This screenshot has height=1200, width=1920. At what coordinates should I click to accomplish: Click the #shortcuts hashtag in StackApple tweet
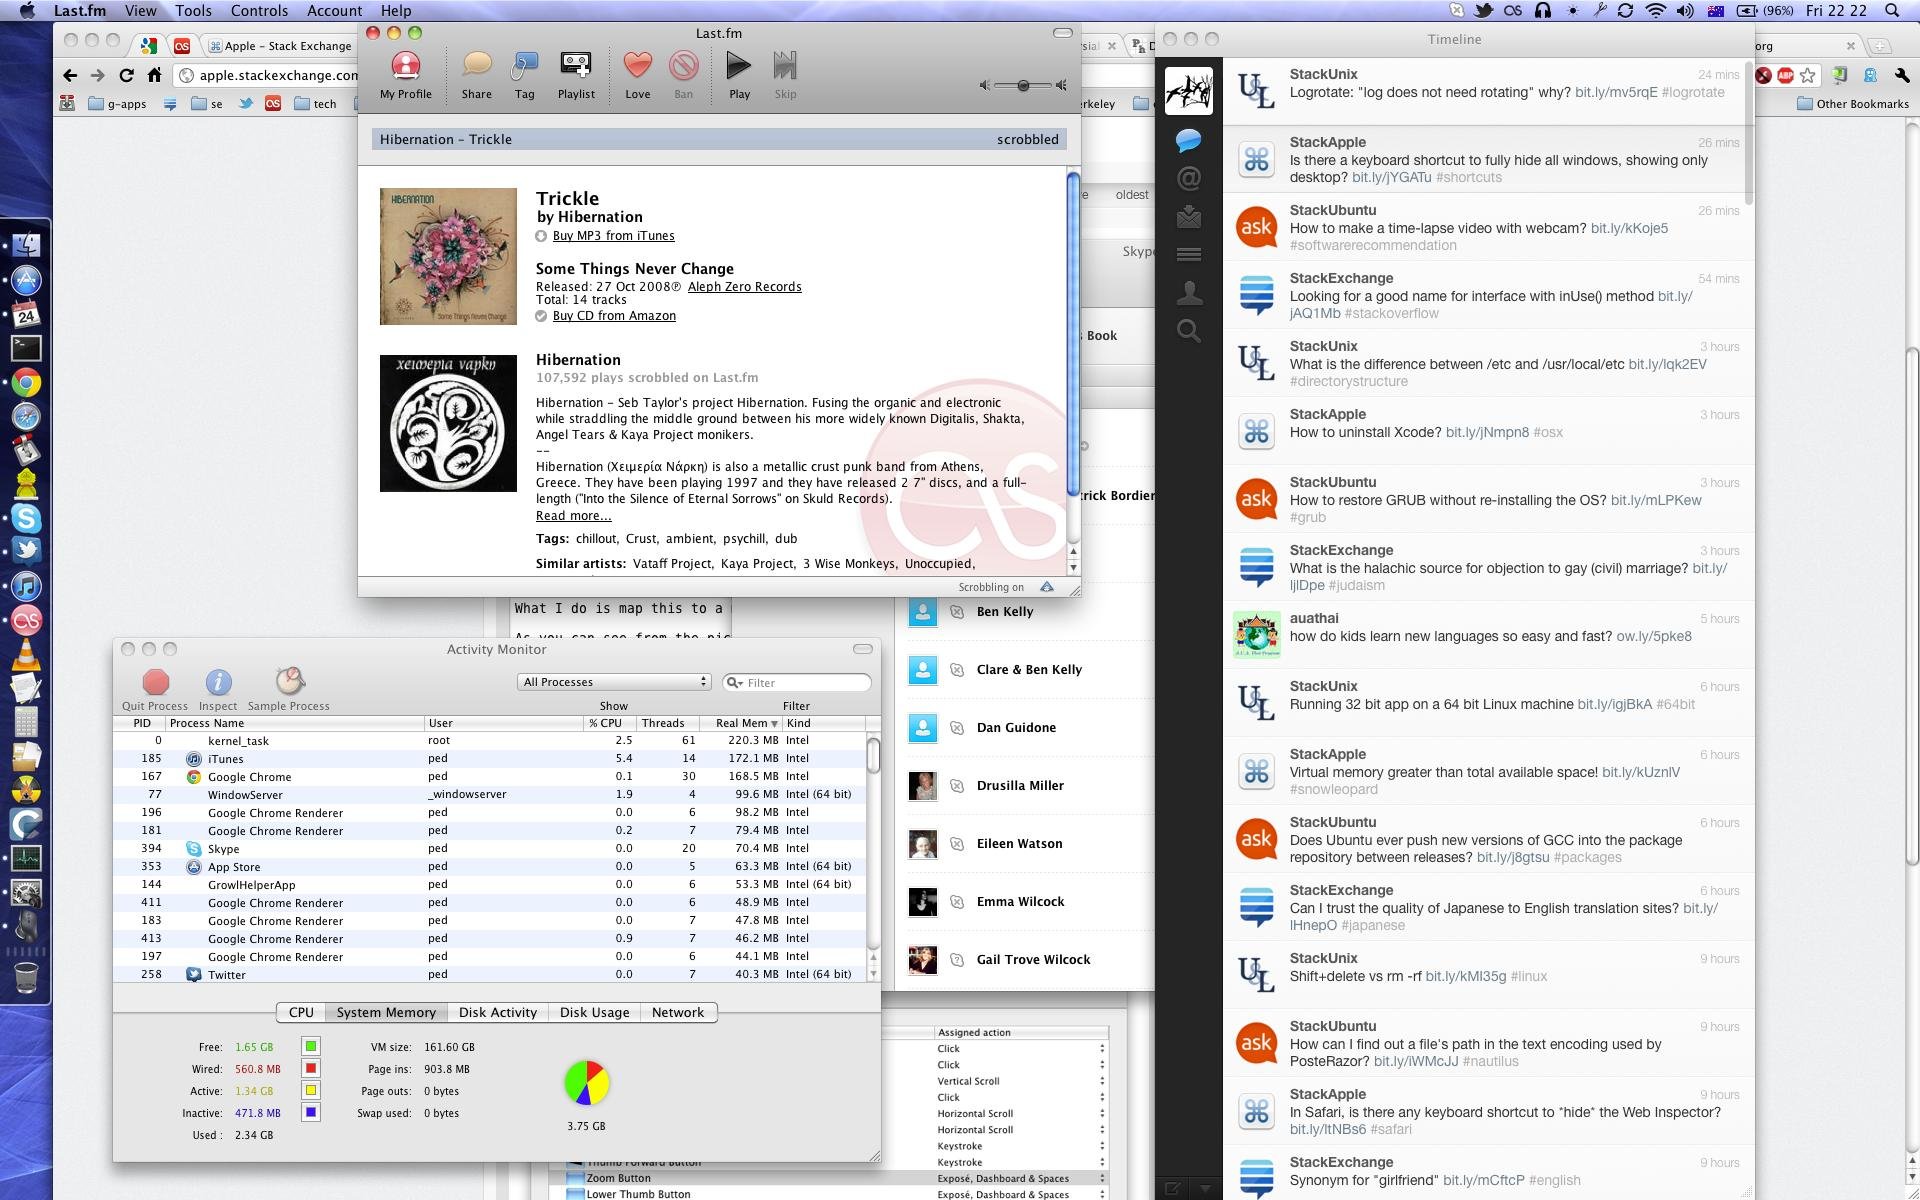[x=1468, y=177]
